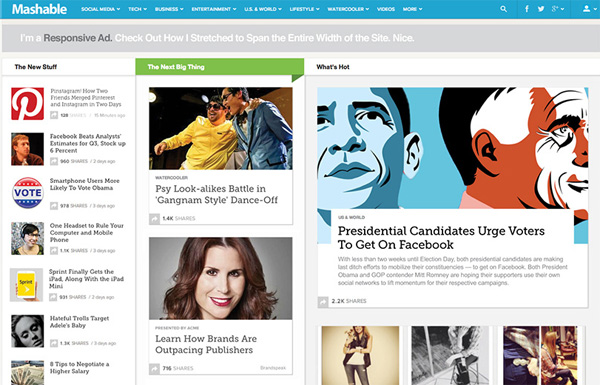The image size is (600, 385).
Task: Open the Videos menu item
Action: pos(386,9)
